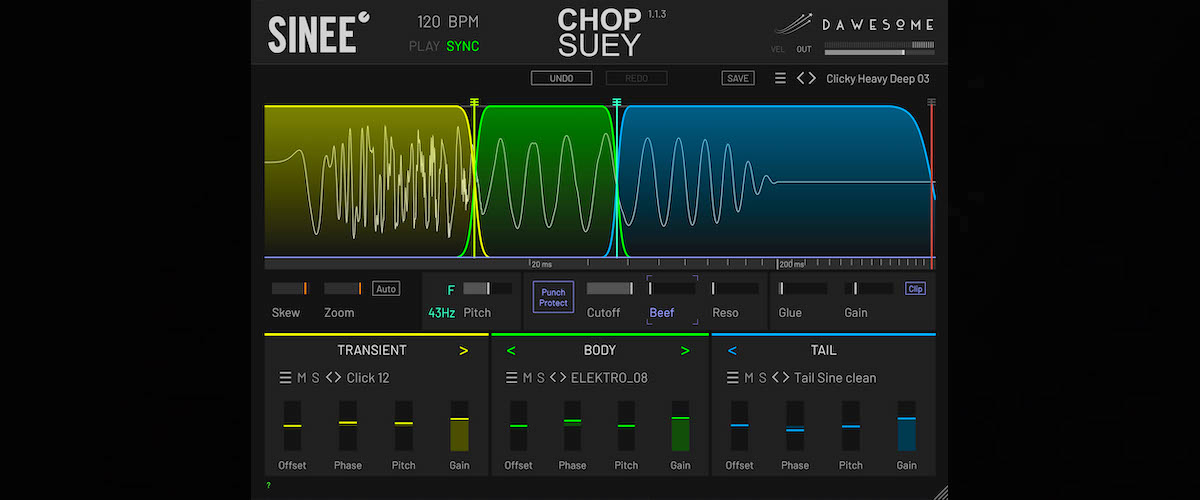Open the Transient layer hamburger menu
Screen dimensions: 1200x500
pyautogui.click(x=286, y=378)
